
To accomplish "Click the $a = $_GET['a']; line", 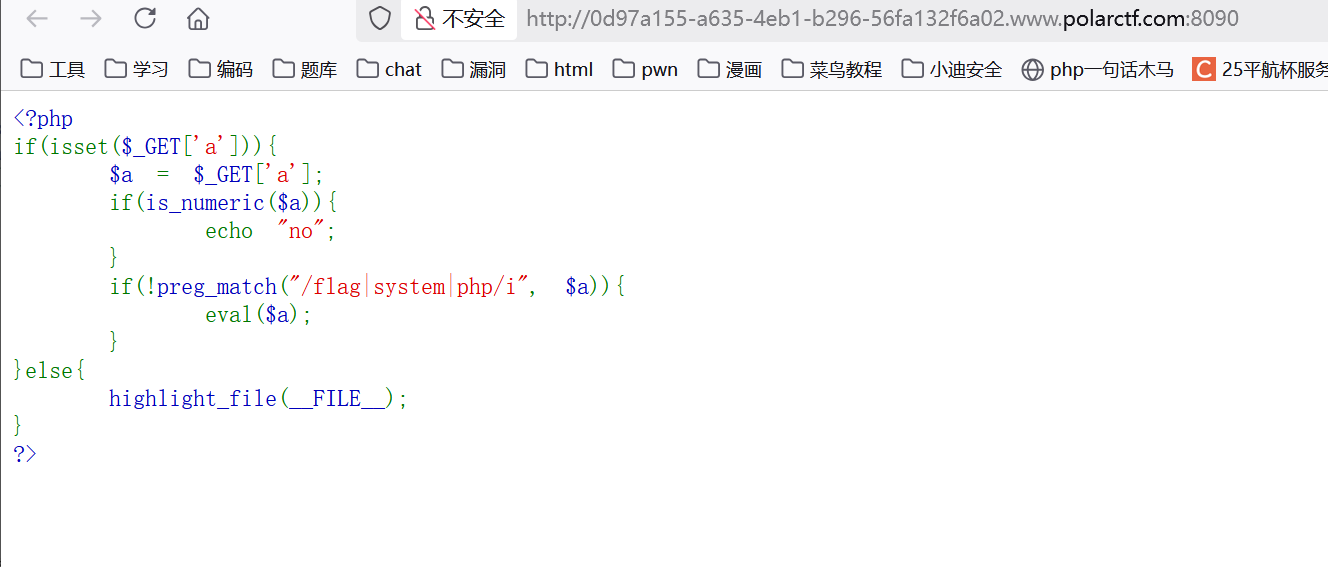I will 217,175.
